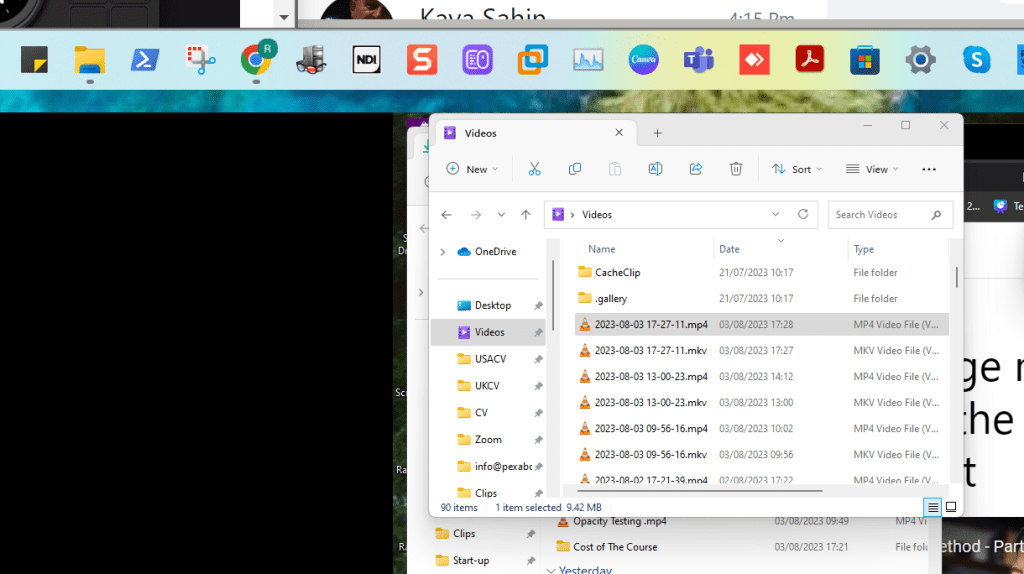Open Google Chrome from taskbar
Viewport: 1024px width, 574px height.
[257, 59]
